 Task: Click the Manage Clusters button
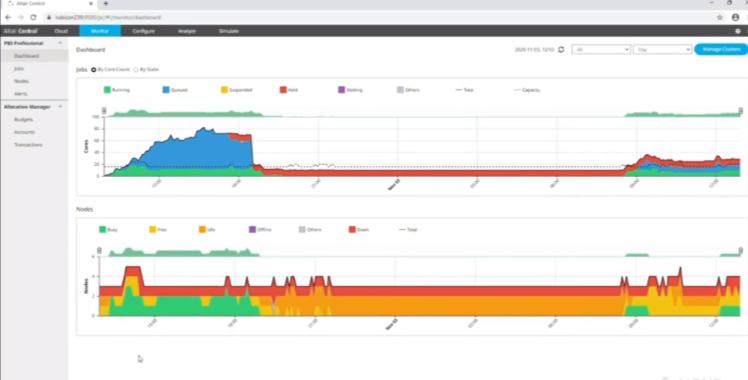click(721, 49)
